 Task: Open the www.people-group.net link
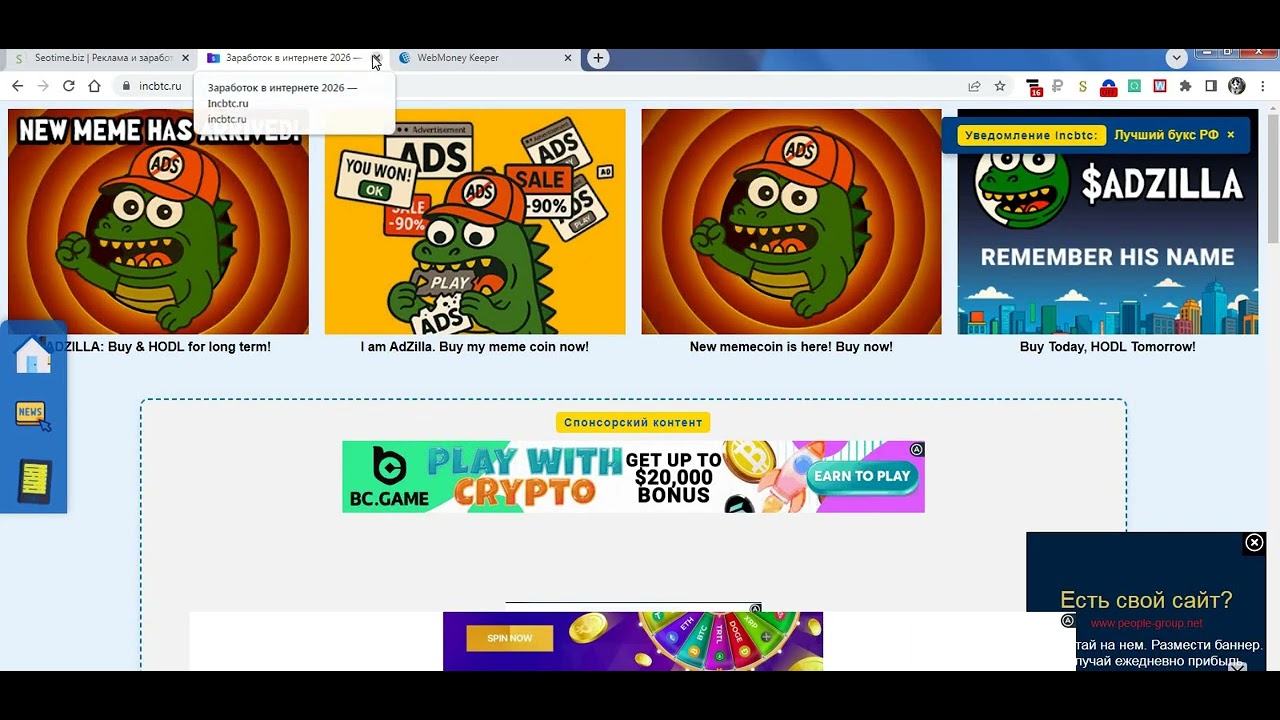coord(1146,623)
